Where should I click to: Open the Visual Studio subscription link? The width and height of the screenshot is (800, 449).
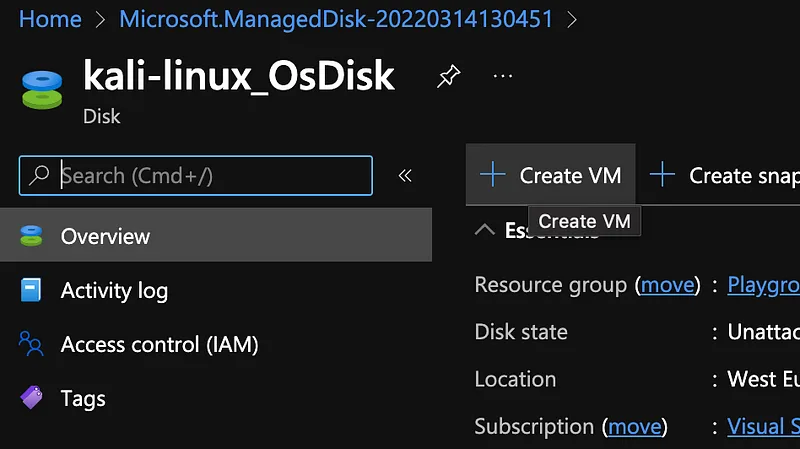tap(763, 427)
